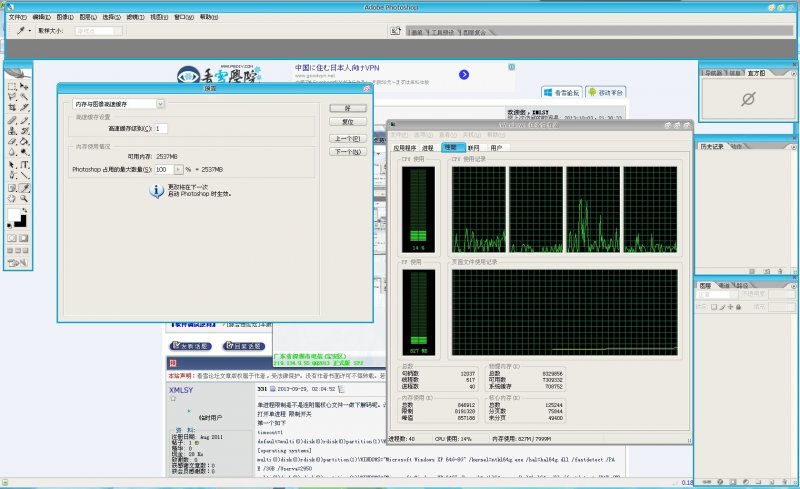Jump to ImageReady from toolbox bottom
This screenshot has width=800, height=489.
click(17, 263)
